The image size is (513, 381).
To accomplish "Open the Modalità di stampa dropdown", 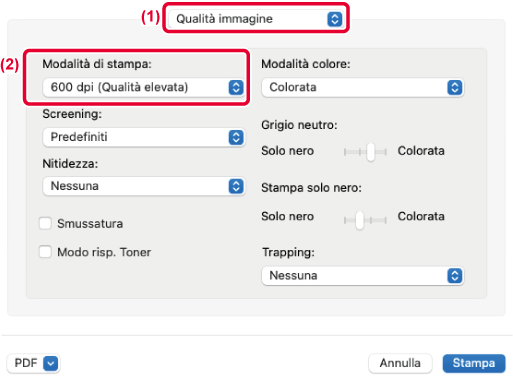I will tap(144, 87).
